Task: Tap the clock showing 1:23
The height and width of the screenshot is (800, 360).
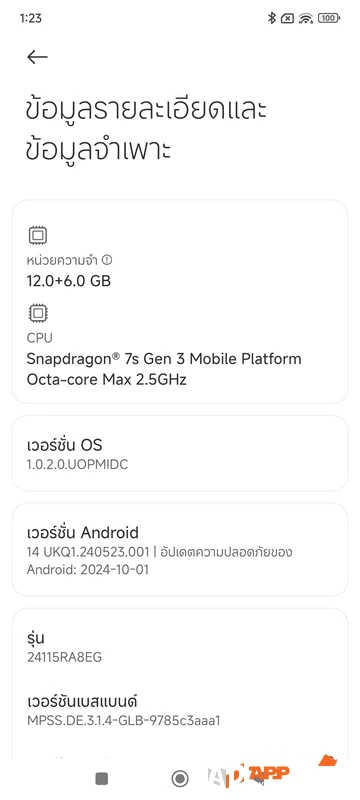Action: [x=31, y=18]
